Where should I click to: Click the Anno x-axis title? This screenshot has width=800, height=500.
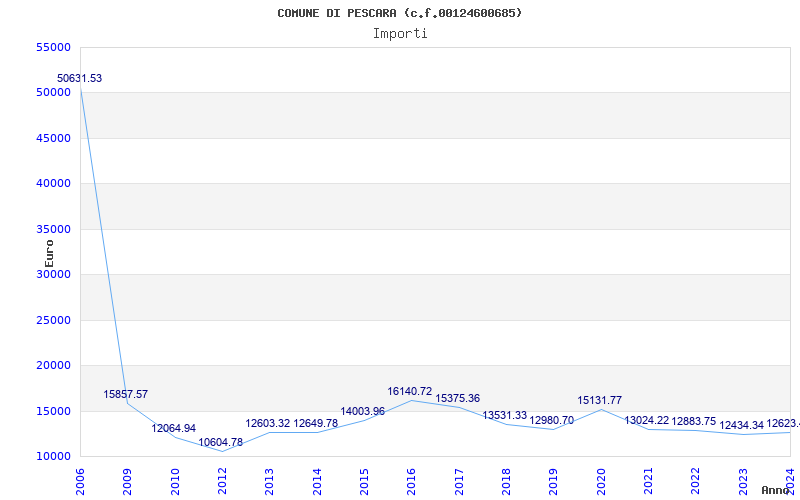tap(775, 490)
